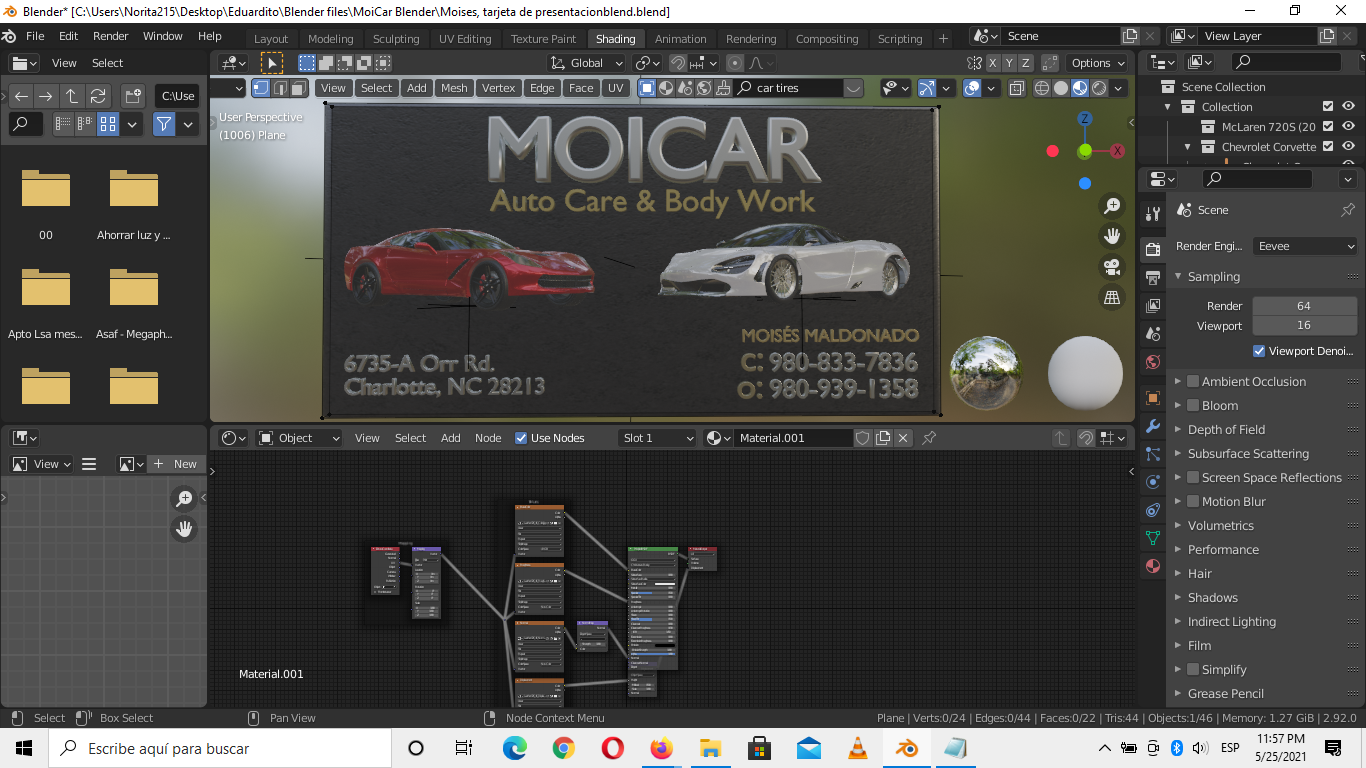
Task: Open the Global transform orientation dropdown
Action: click(x=585, y=63)
